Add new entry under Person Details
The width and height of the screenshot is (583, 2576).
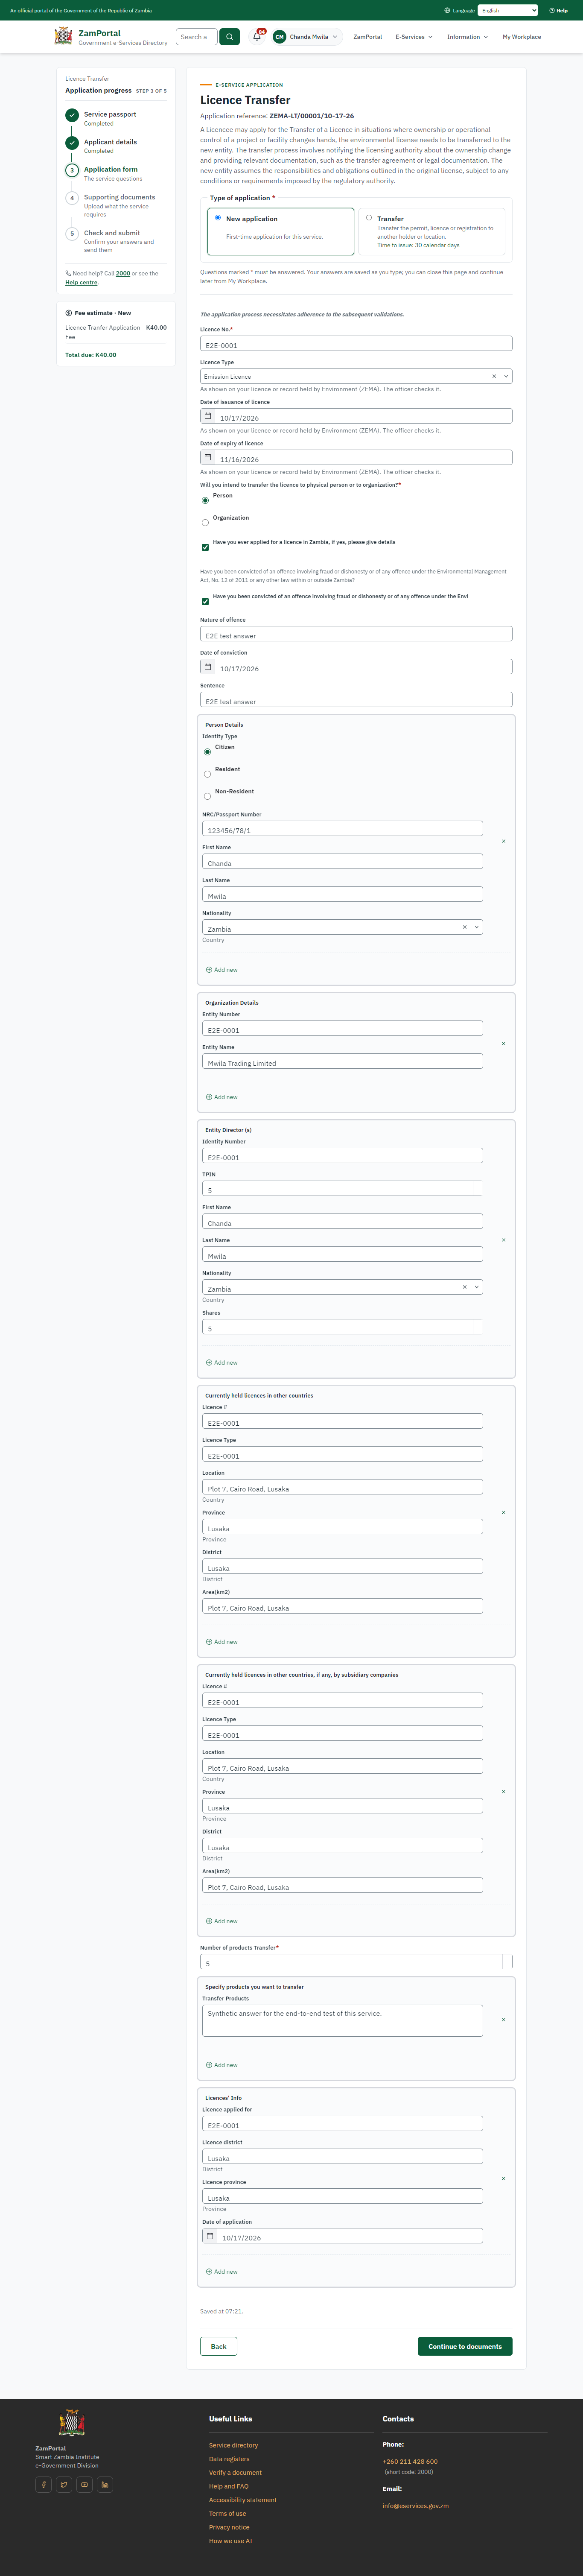[x=222, y=970]
